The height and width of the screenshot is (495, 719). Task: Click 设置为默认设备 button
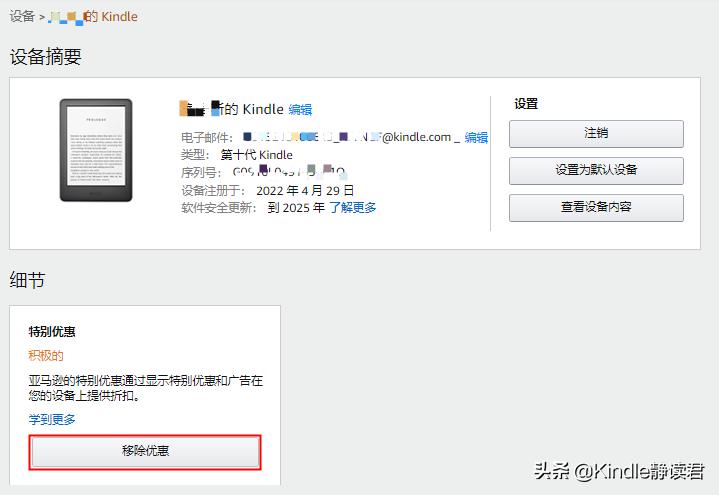point(596,170)
